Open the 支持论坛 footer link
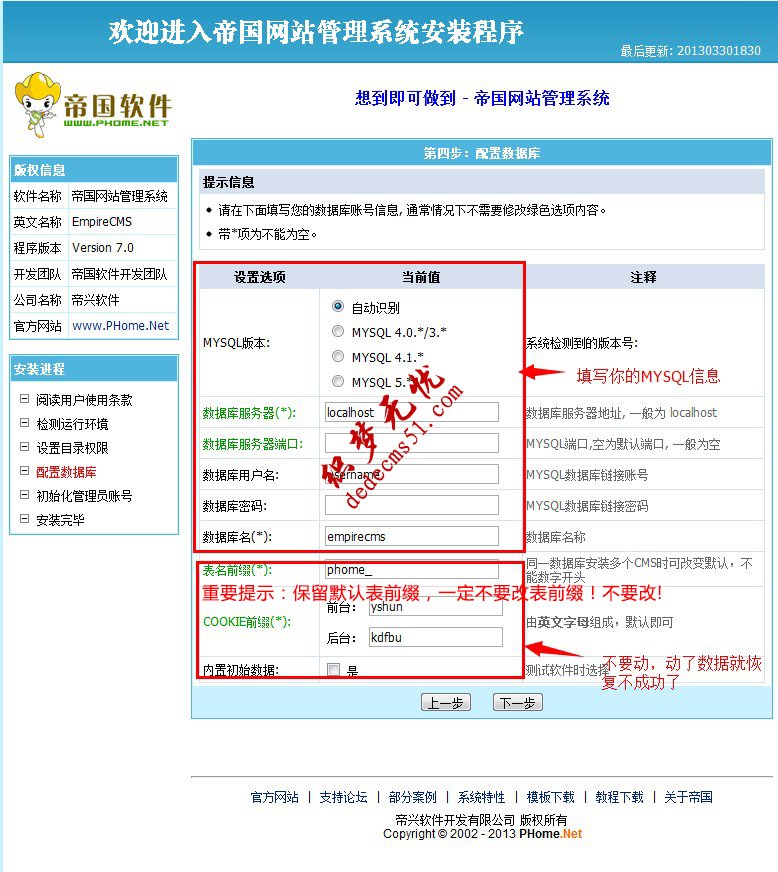The width and height of the screenshot is (778, 872). click(x=344, y=797)
